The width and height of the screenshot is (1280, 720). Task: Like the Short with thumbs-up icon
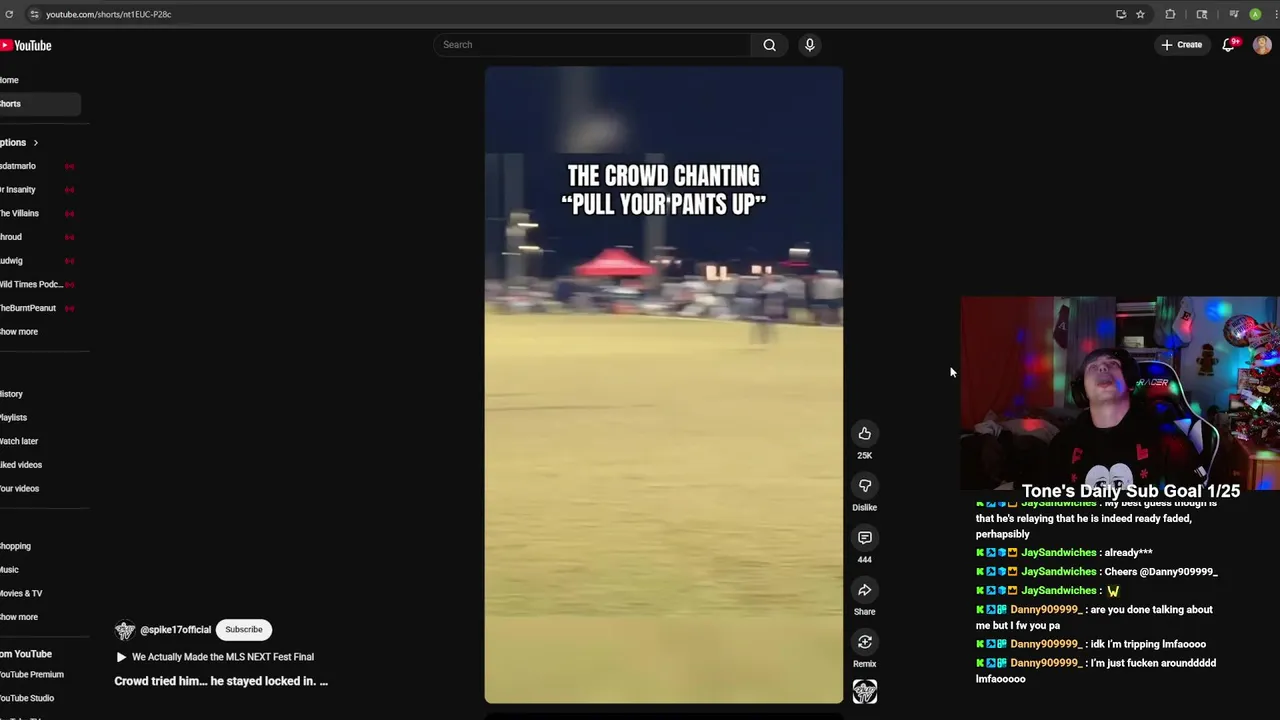[x=865, y=433]
